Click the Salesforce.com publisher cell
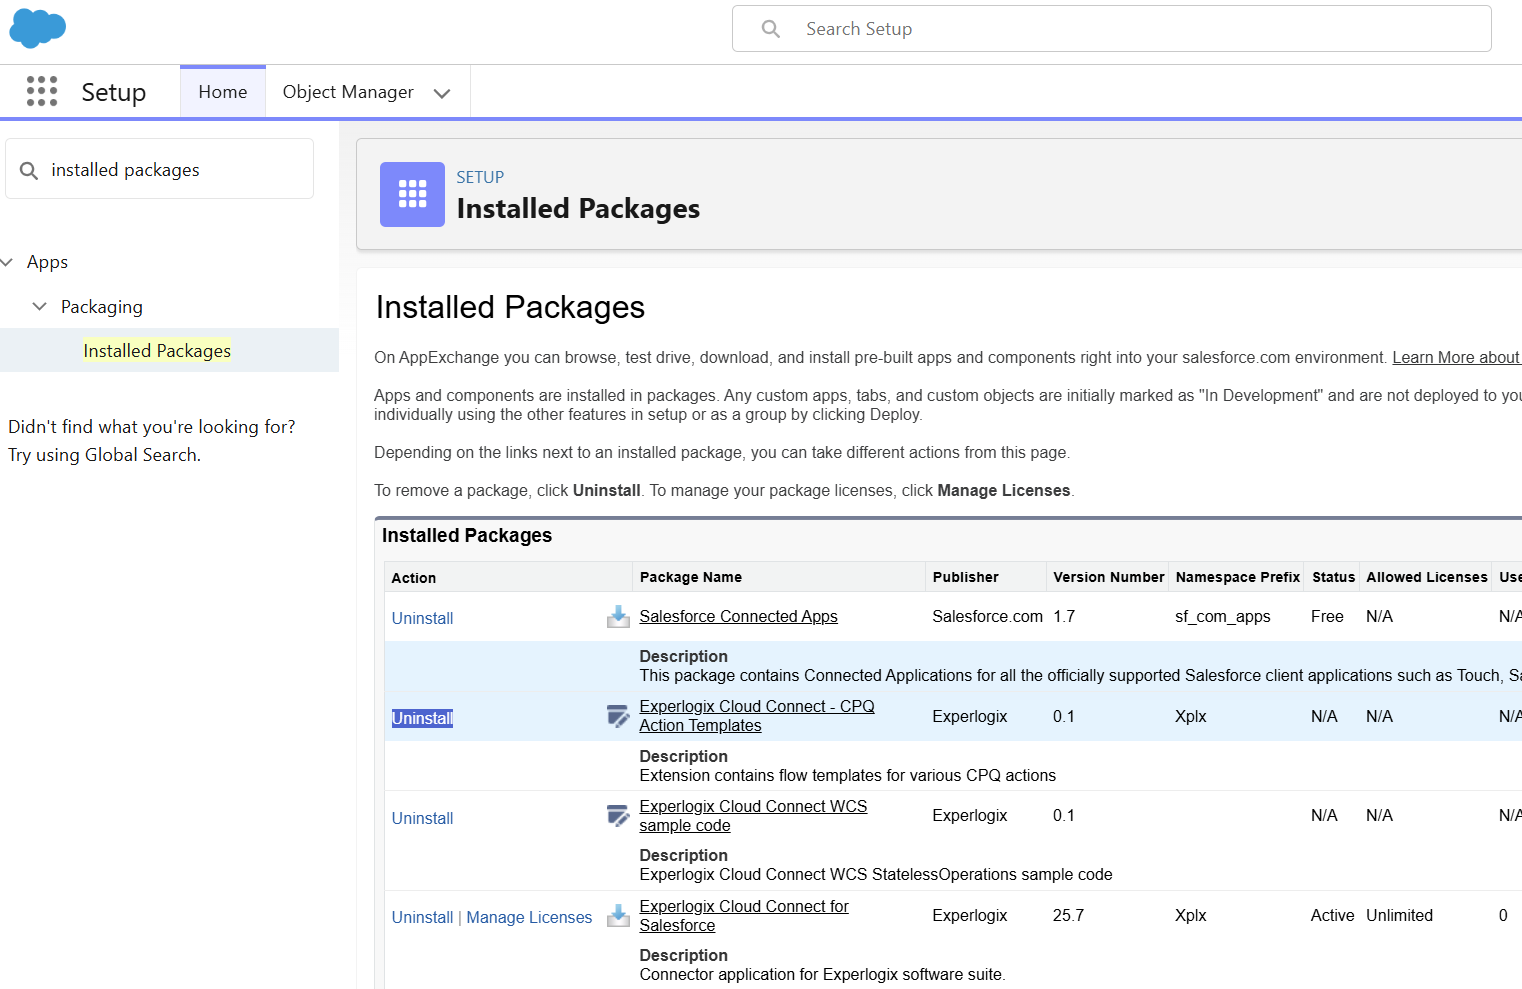Viewport: 1522px width, 989px height. pyautogui.click(x=987, y=616)
